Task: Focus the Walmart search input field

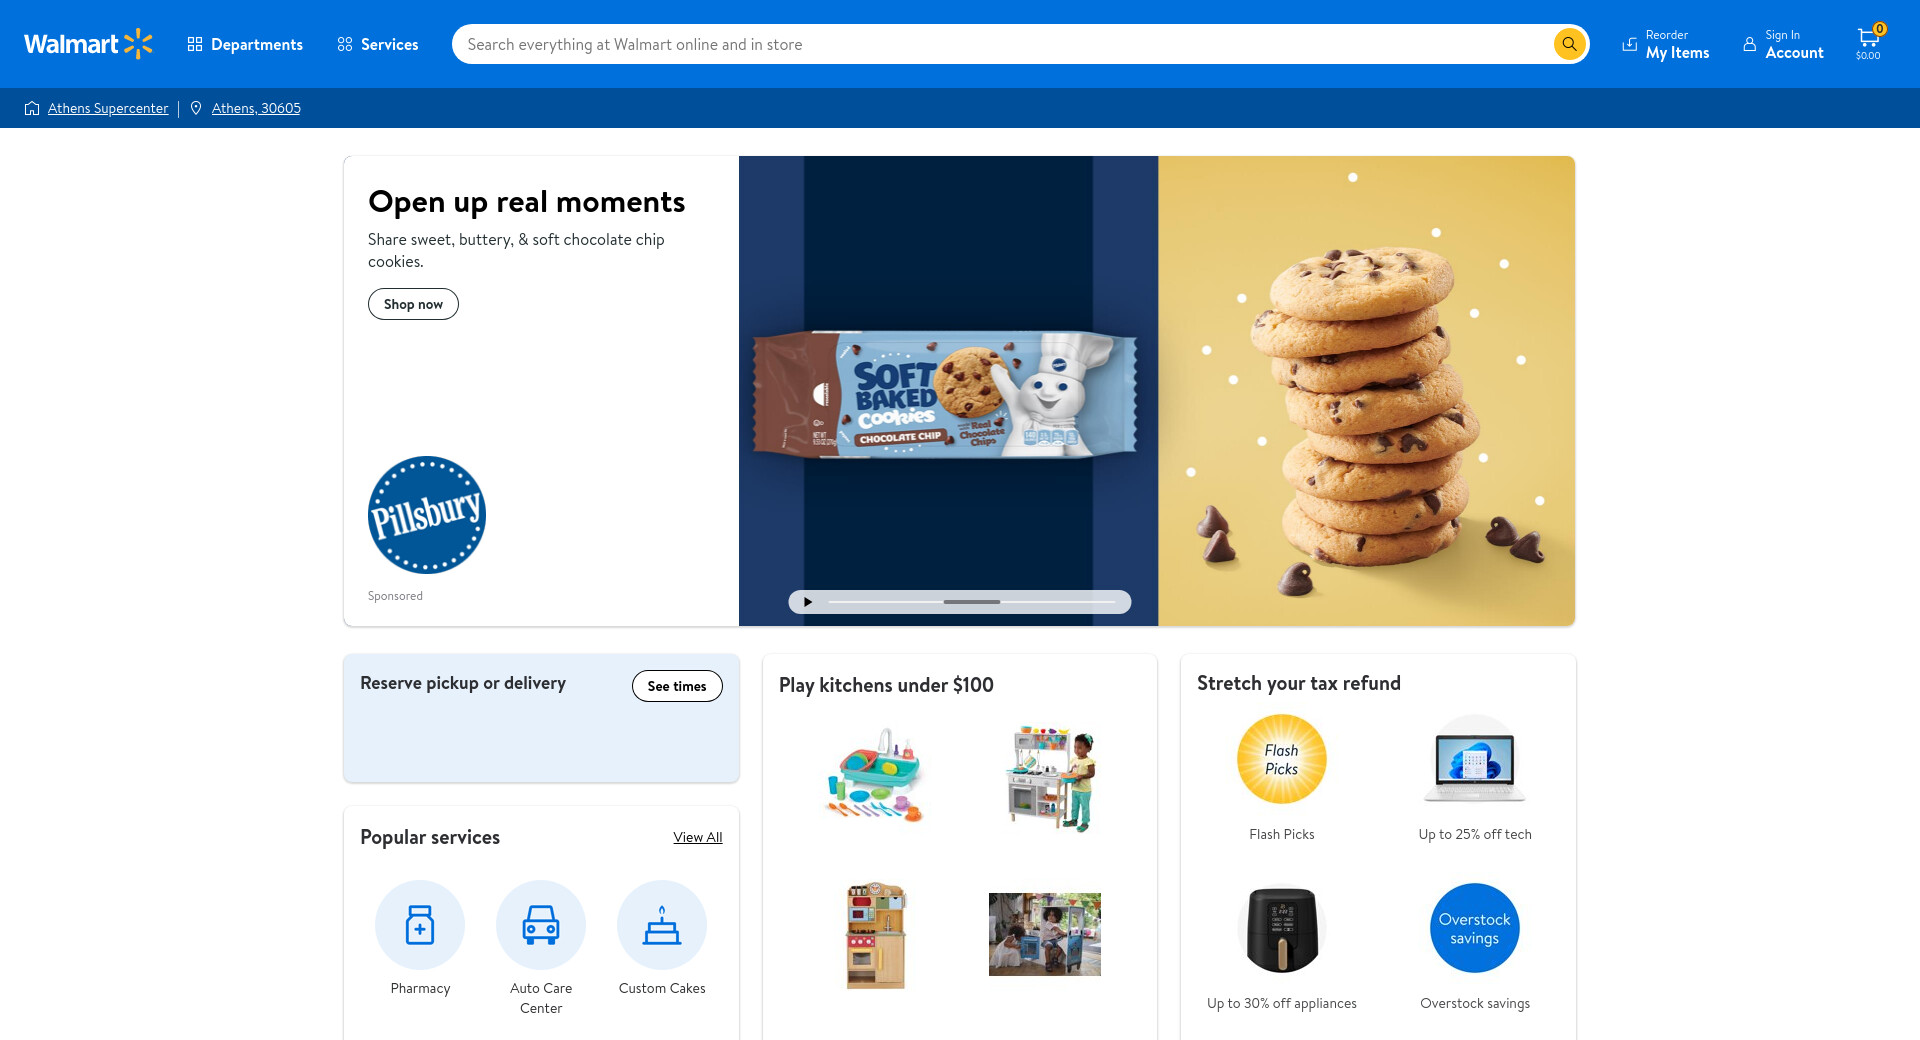Action: pyautogui.click(x=1005, y=44)
